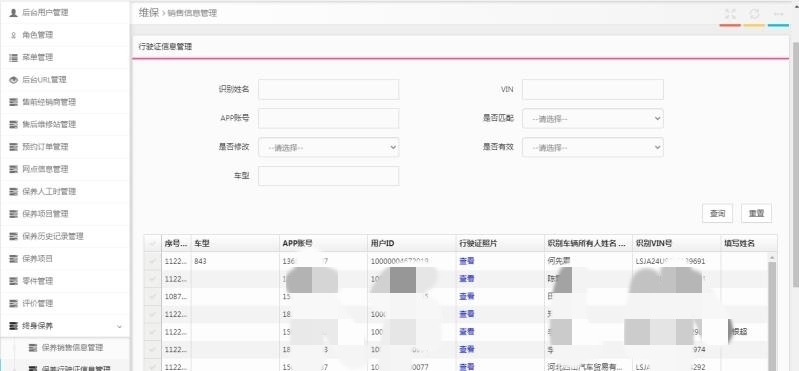Check the row with VIN ending 292
Viewport: 799px width, 371px height.
pos(152,366)
